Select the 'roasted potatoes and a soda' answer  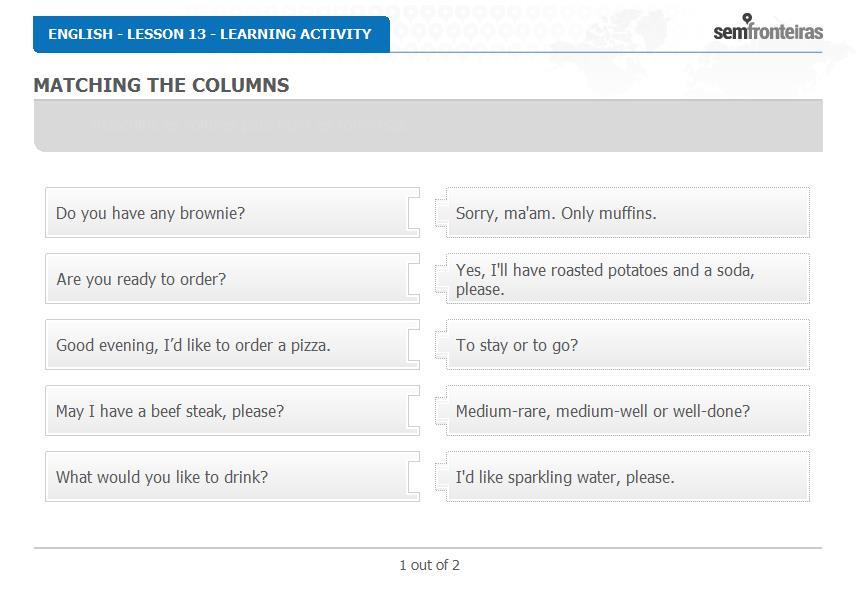pyautogui.click(x=627, y=279)
